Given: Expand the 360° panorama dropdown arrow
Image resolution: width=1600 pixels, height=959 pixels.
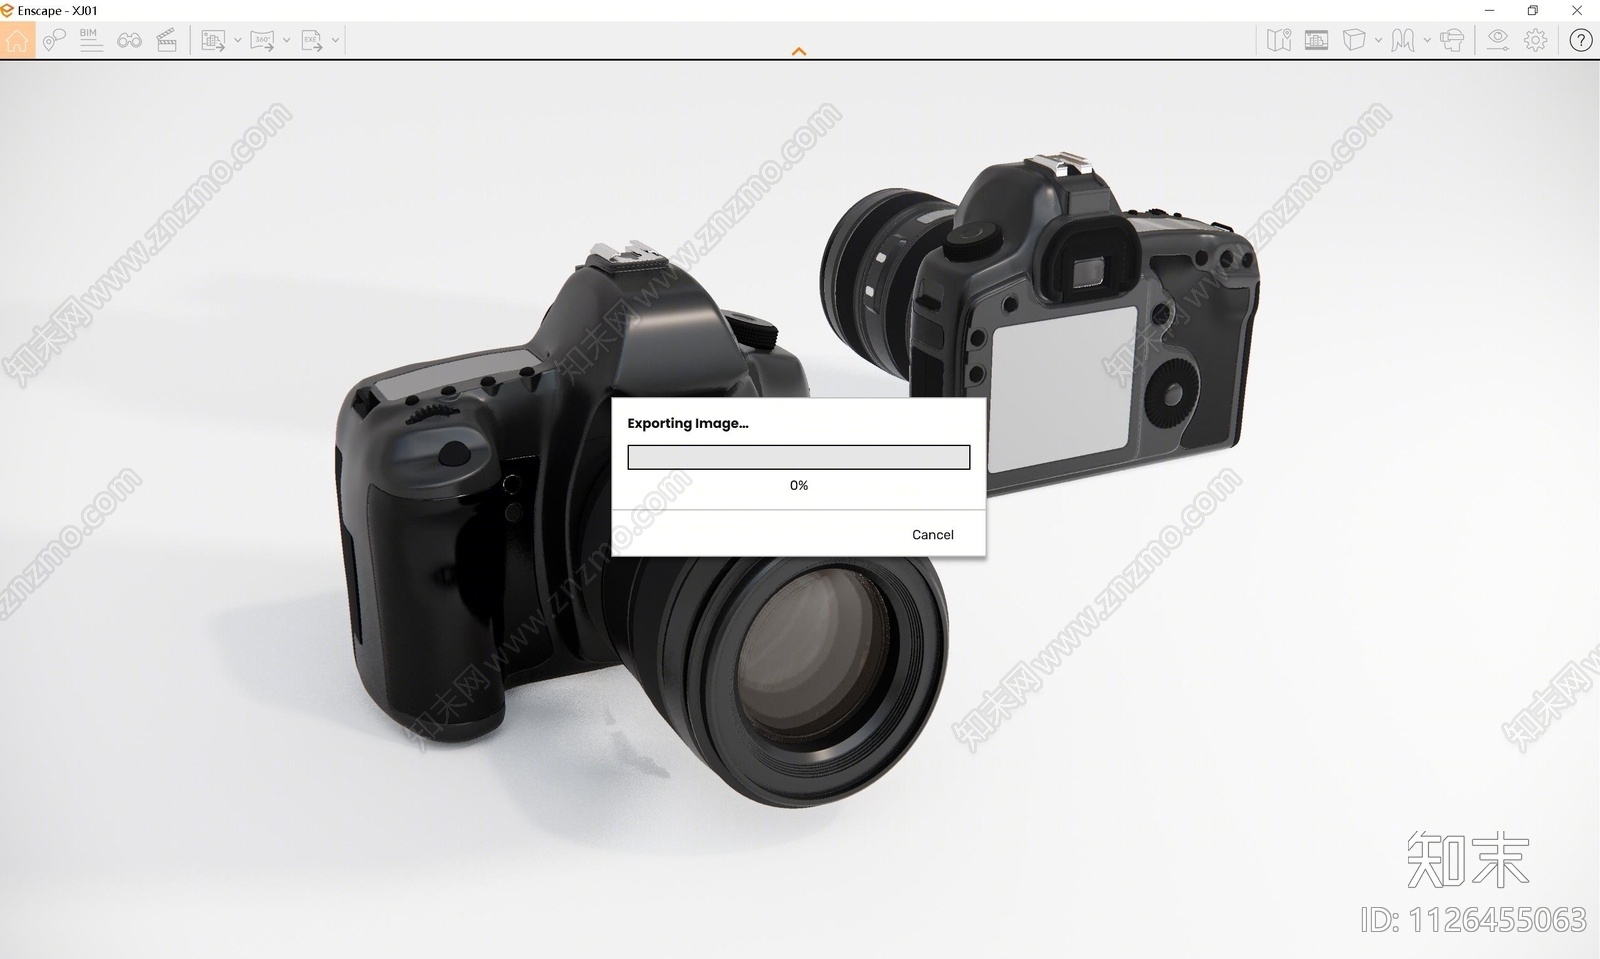Looking at the screenshot, I should 286,41.
